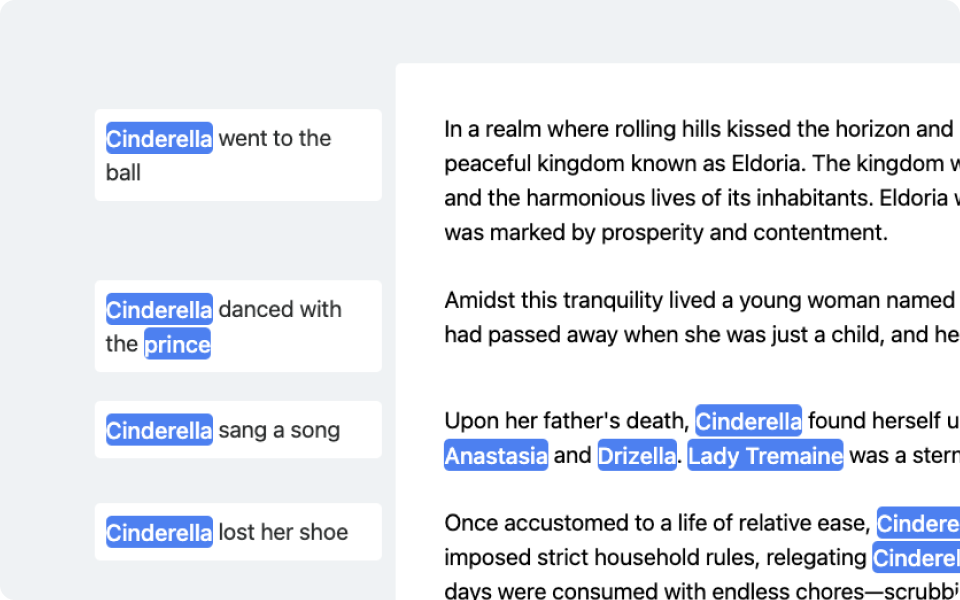Click the word 'ball' in the first card

click(123, 173)
